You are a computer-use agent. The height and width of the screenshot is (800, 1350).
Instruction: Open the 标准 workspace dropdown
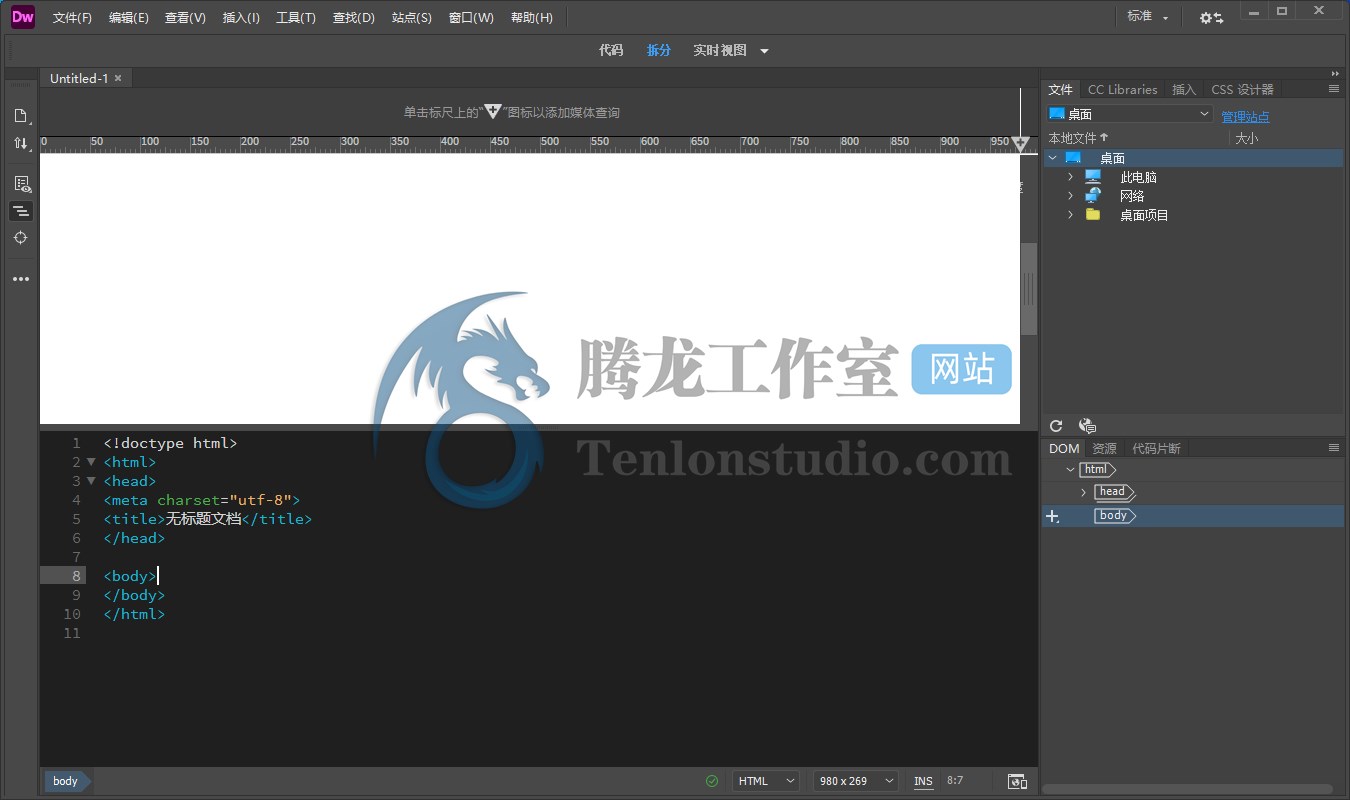click(x=1147, y=17)
